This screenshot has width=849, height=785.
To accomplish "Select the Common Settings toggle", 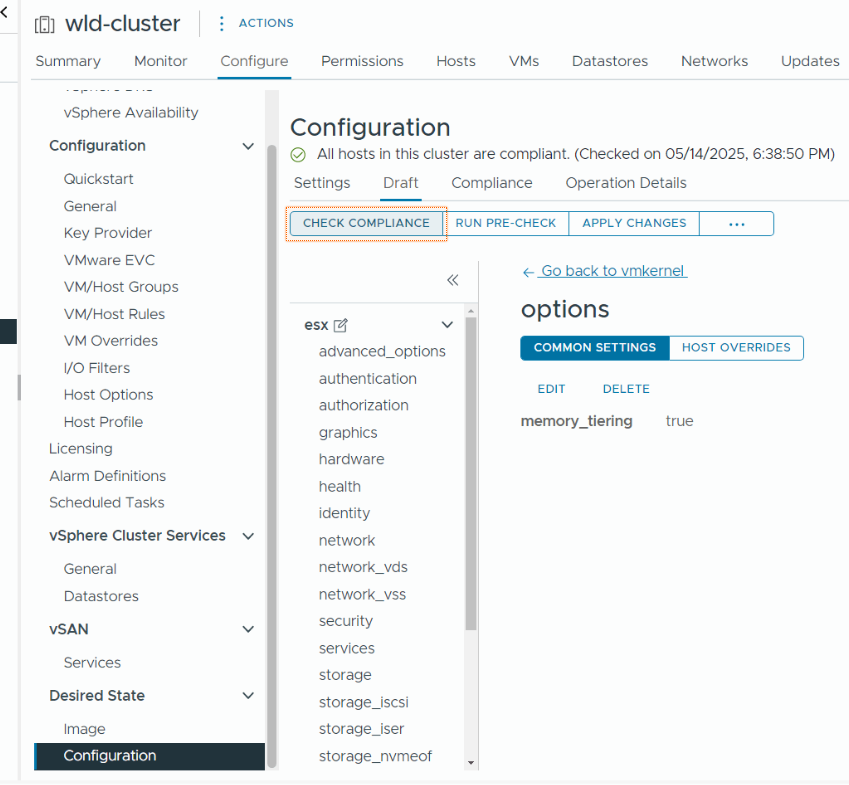I will [595, 348].
